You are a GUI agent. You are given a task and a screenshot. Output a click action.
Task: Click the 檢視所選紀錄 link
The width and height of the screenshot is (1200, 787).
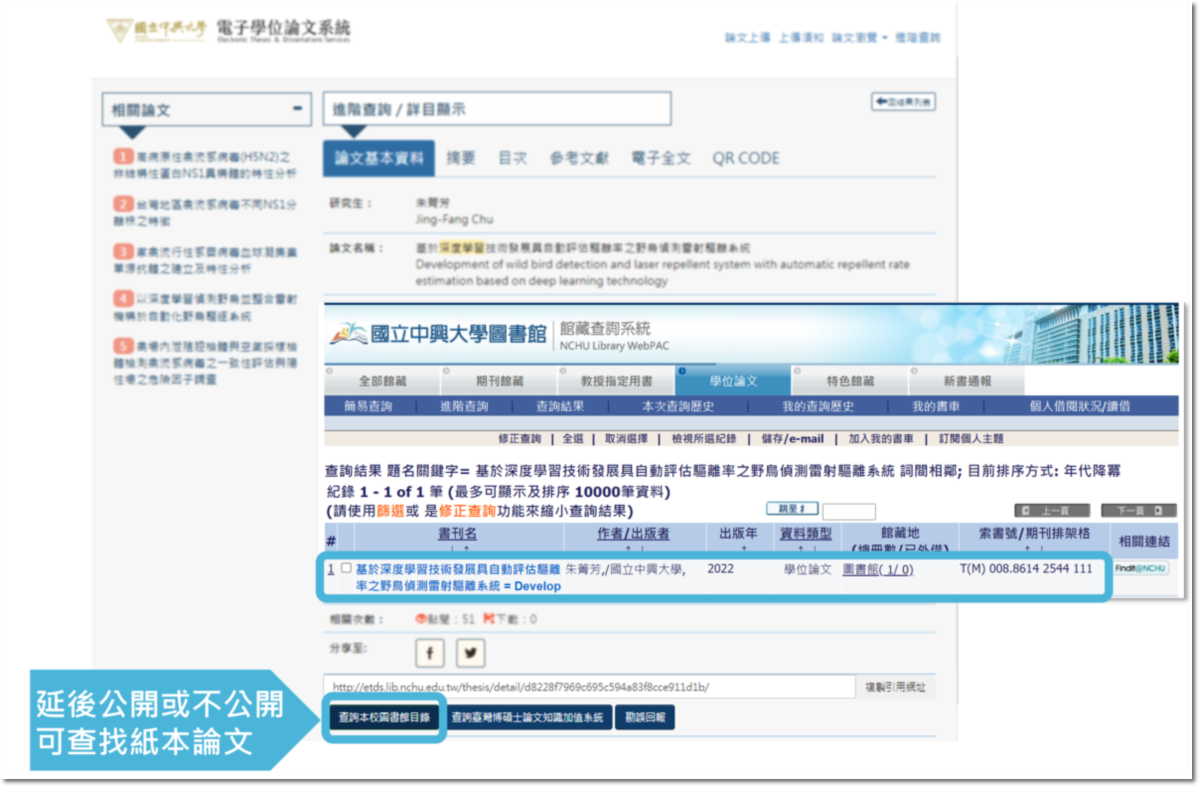click(703, 438)
